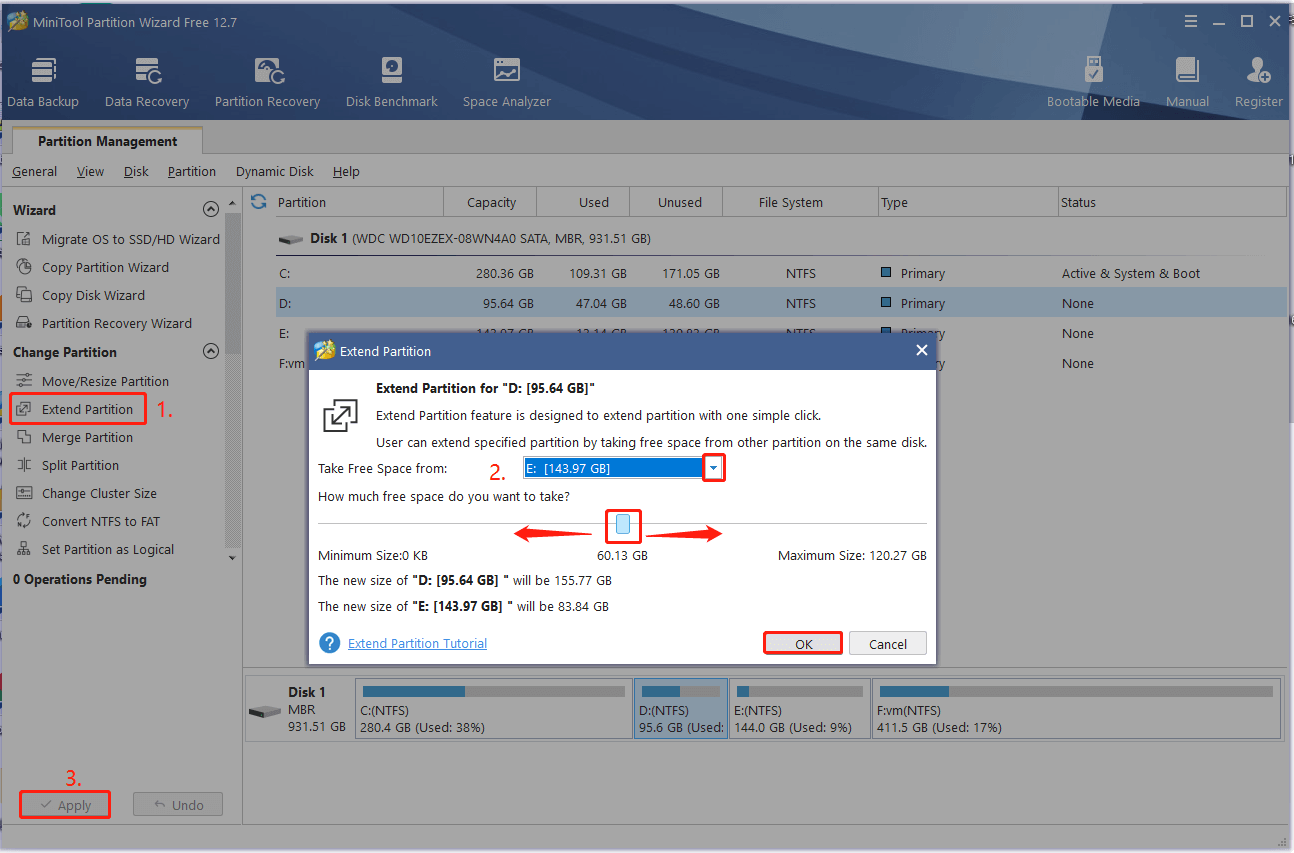
Task: Select the C: partition row
Action: pos(781,273)
